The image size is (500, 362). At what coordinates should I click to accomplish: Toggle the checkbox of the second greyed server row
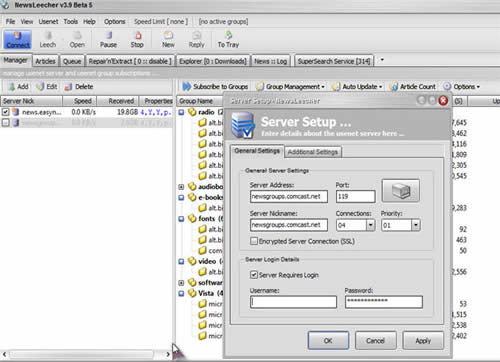click(5, 123)
